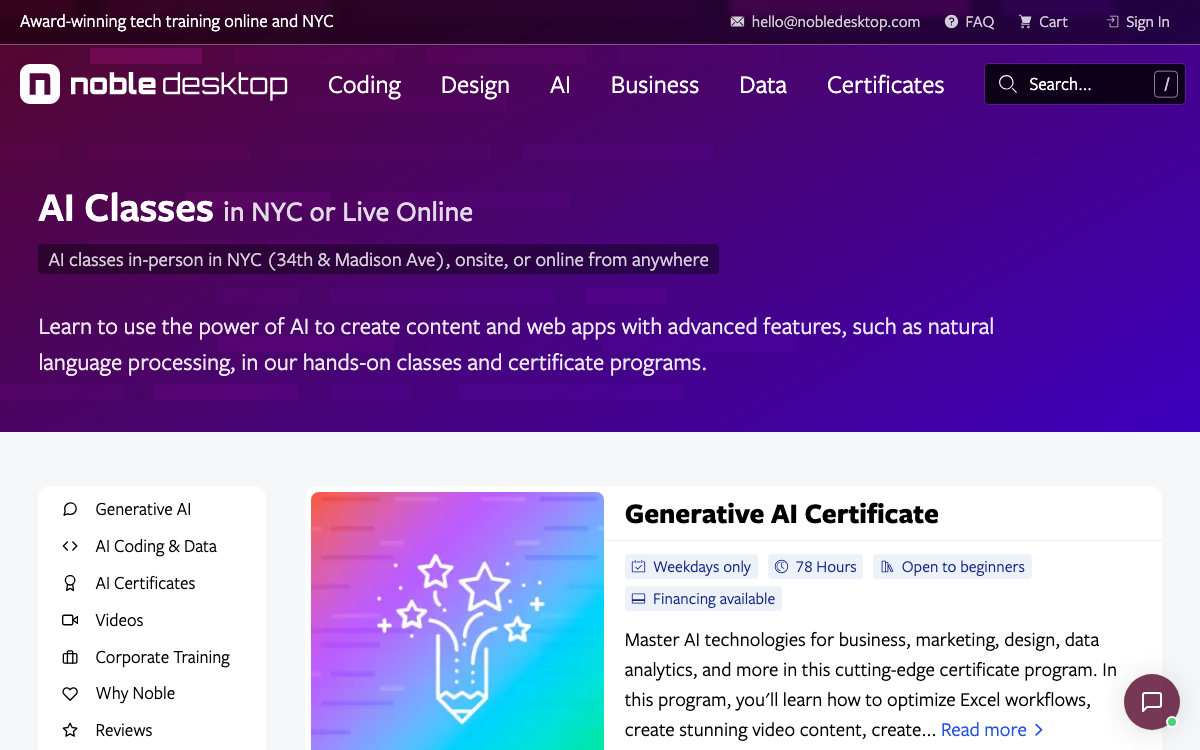Click the Generative AI chat bubble icon
The image size is (1200, 750).
[70, 510]
